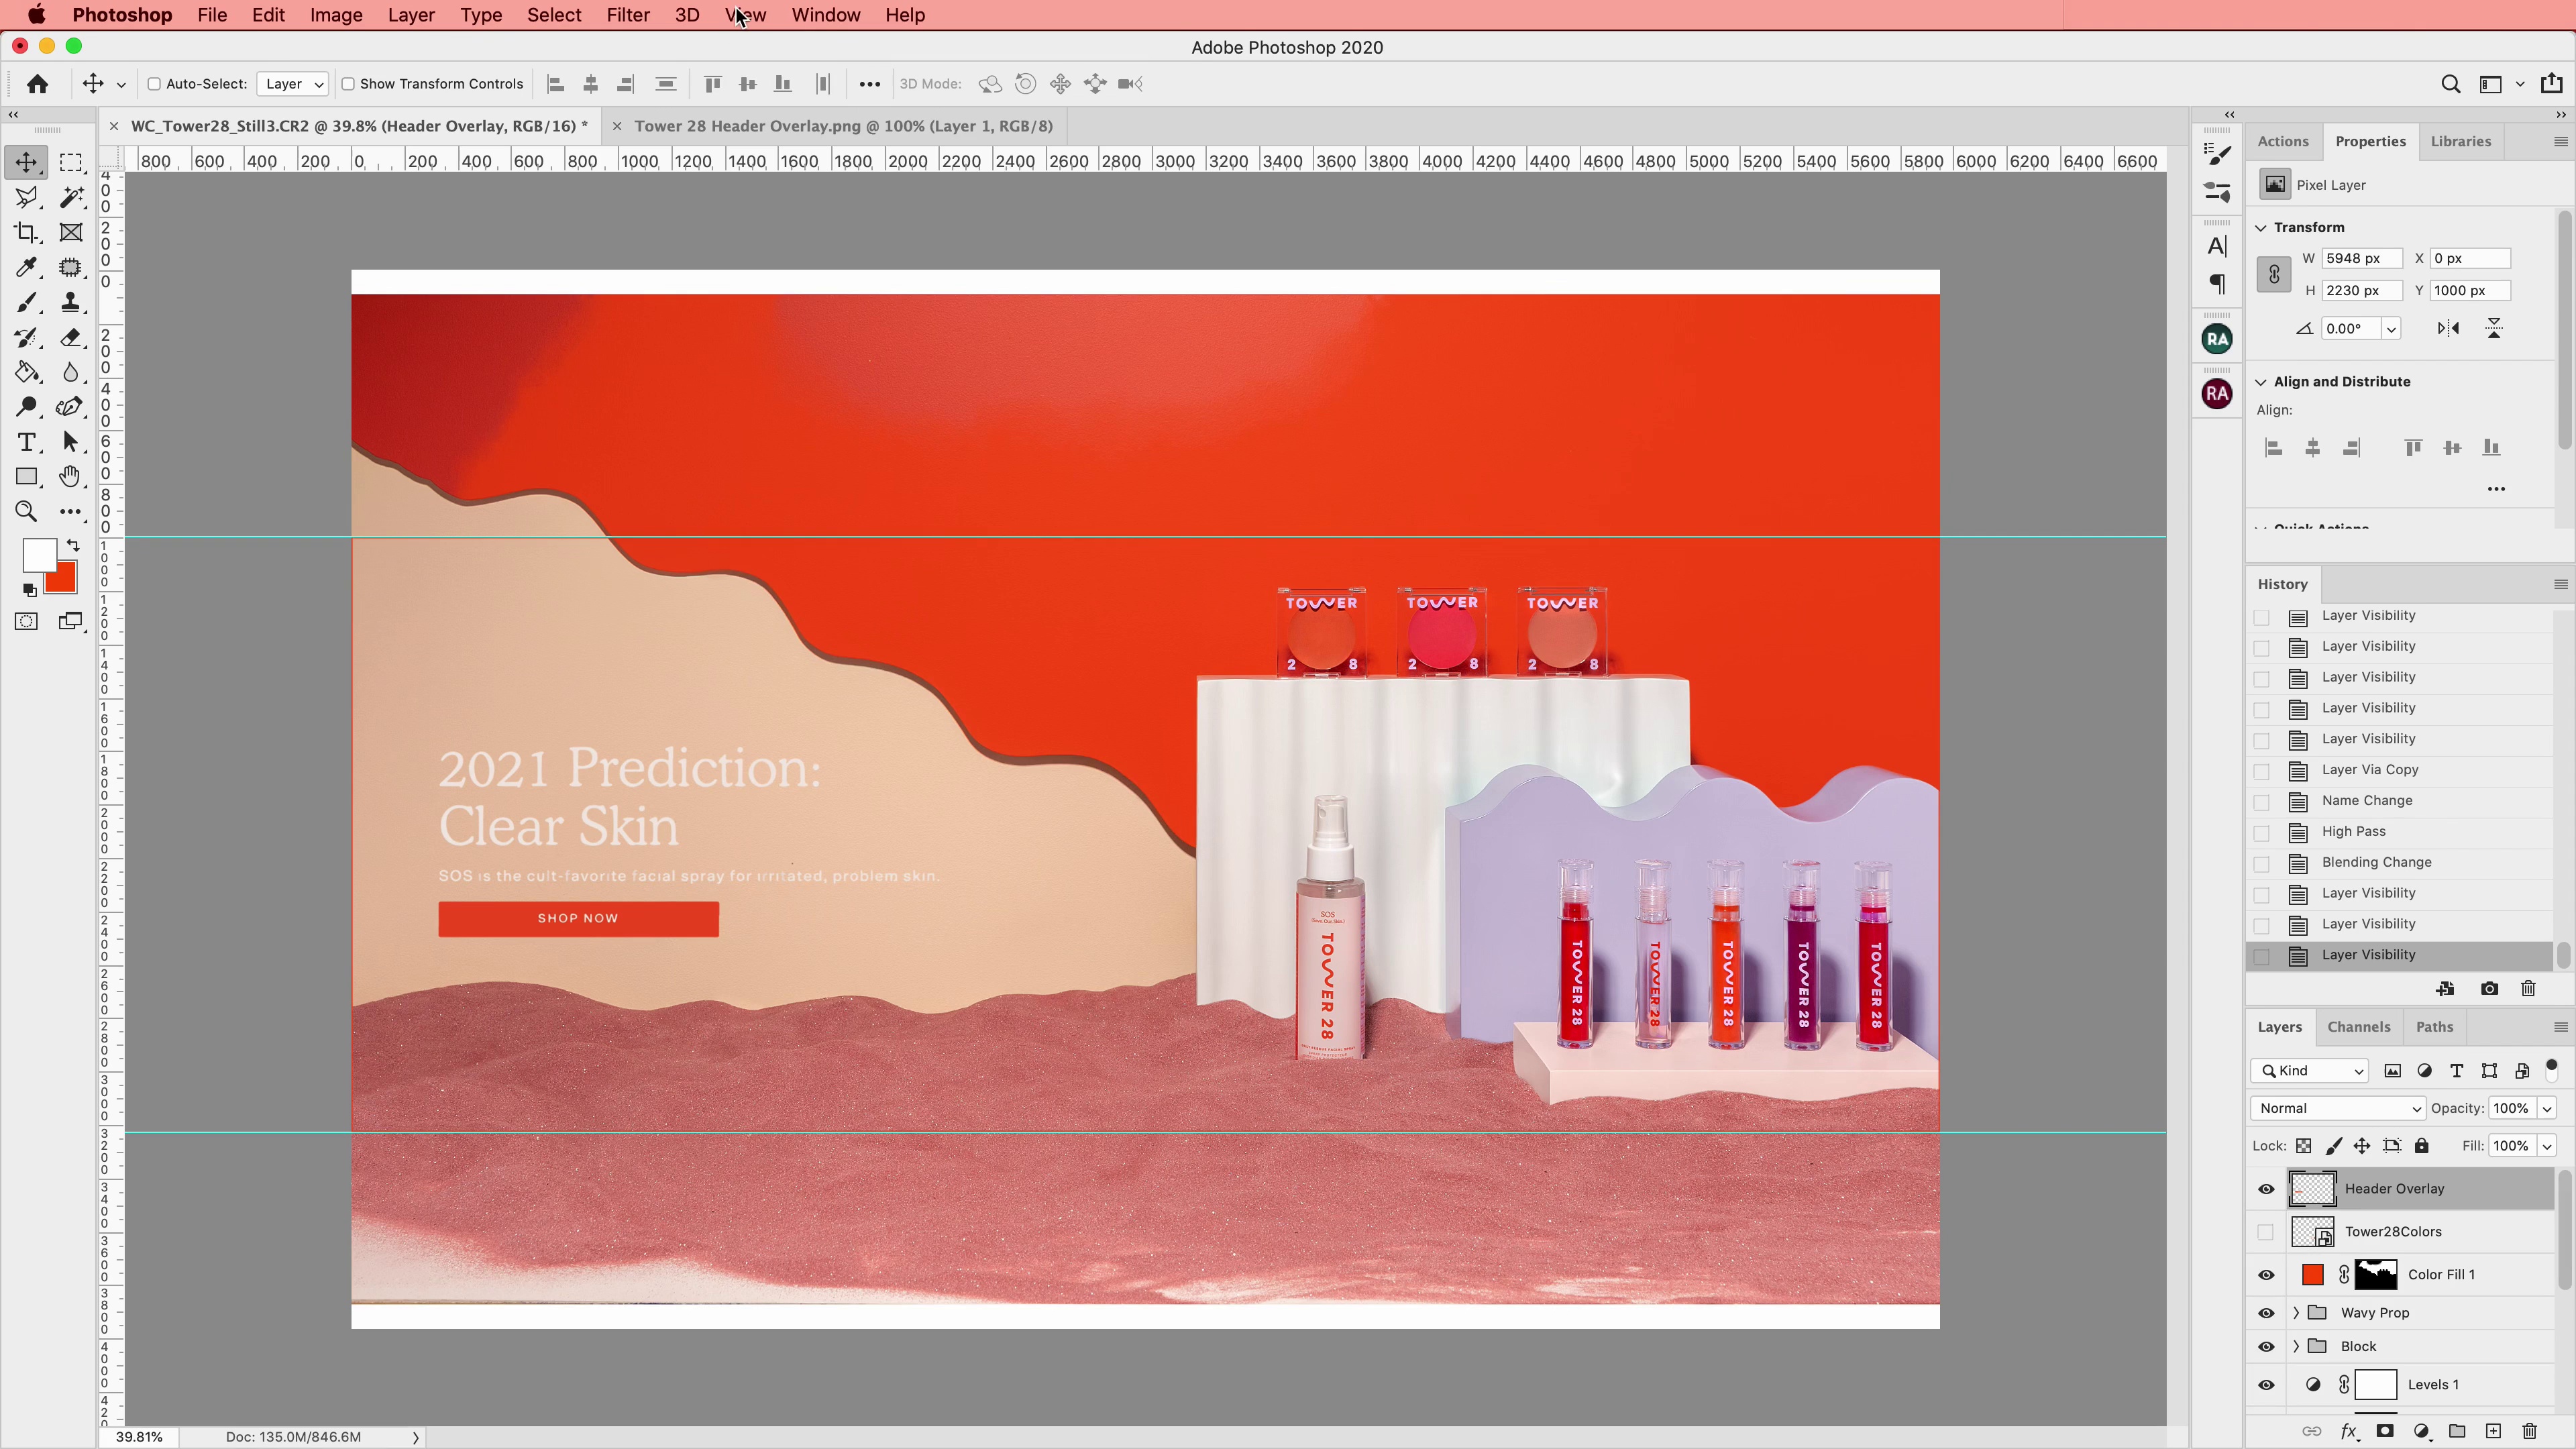
Task: Select the Zoom tool
Action: (27, 512)
